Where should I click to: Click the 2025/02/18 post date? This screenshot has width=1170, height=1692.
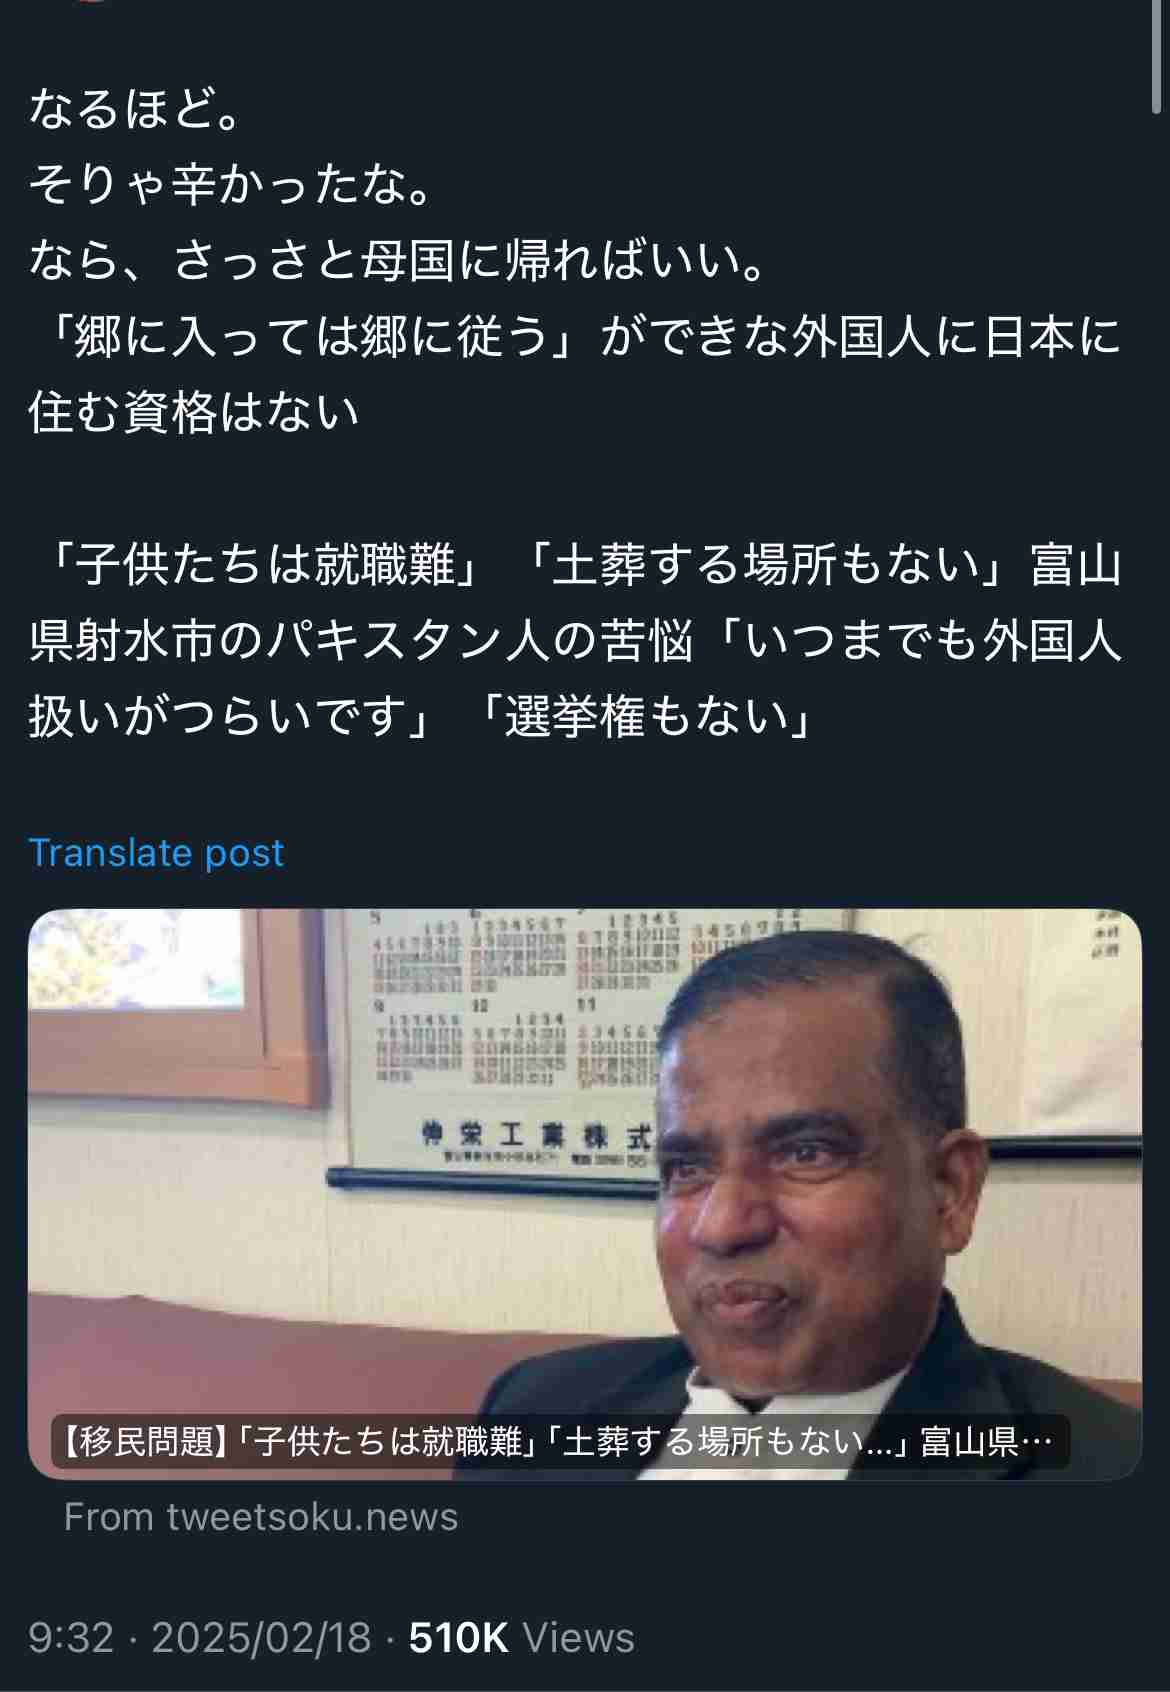pos(261,1638)
